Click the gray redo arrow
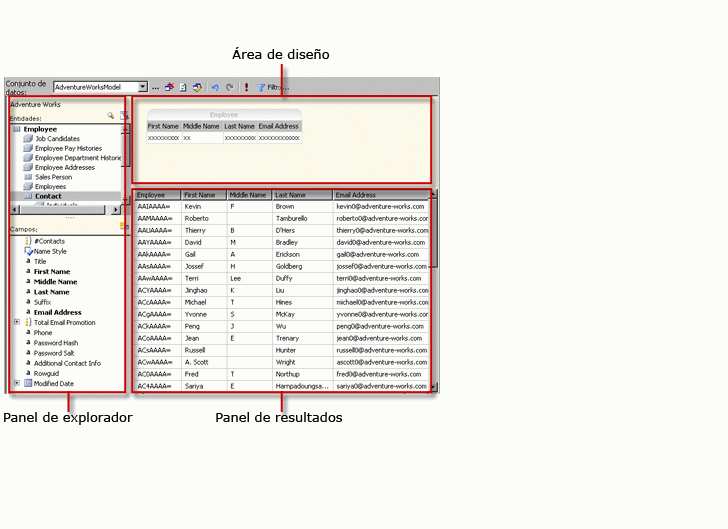Image resolution: width=728 pixels, height=529 pixels. pyautogui.click(x=229, y=87)
